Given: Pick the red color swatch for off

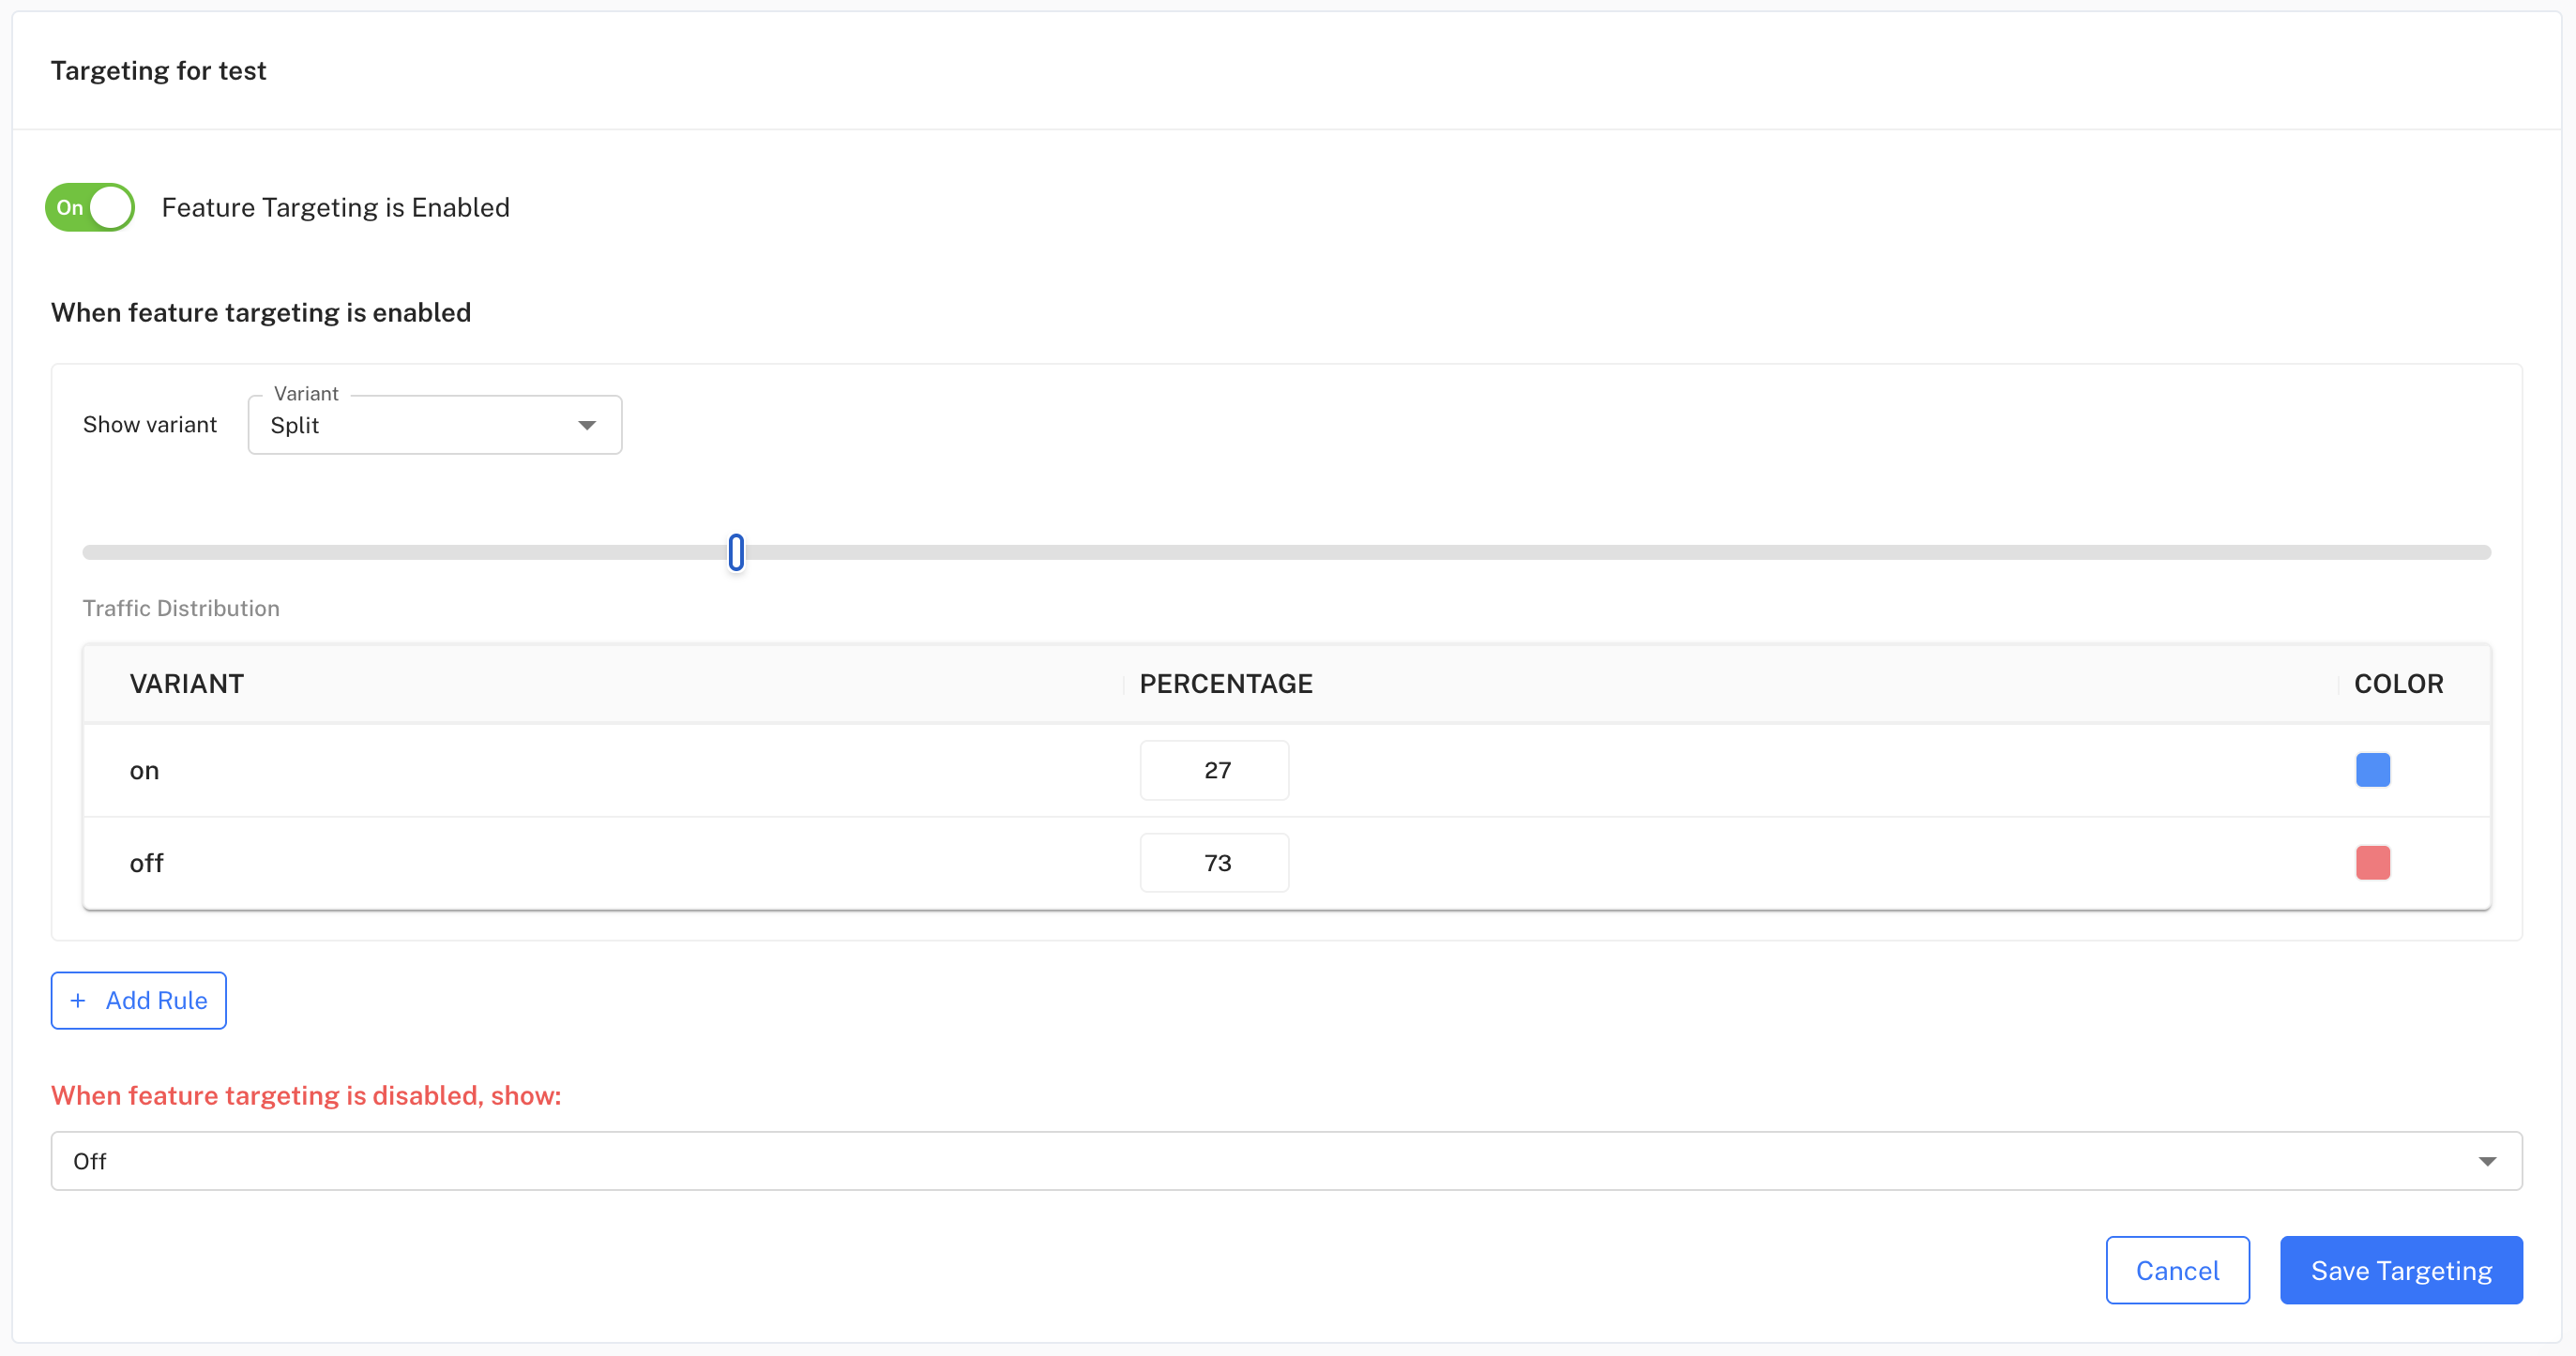Looking at the screenshot, I should click(2372, 863).
